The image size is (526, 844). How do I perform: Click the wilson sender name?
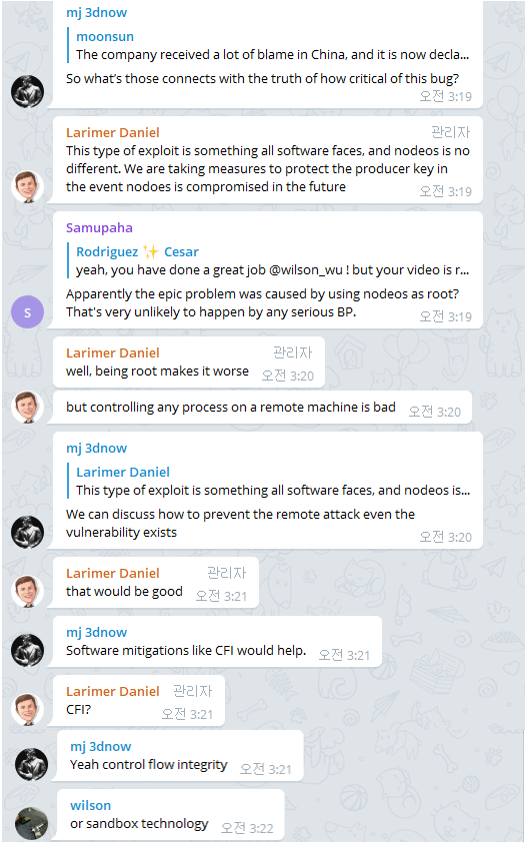pos(90,805)
